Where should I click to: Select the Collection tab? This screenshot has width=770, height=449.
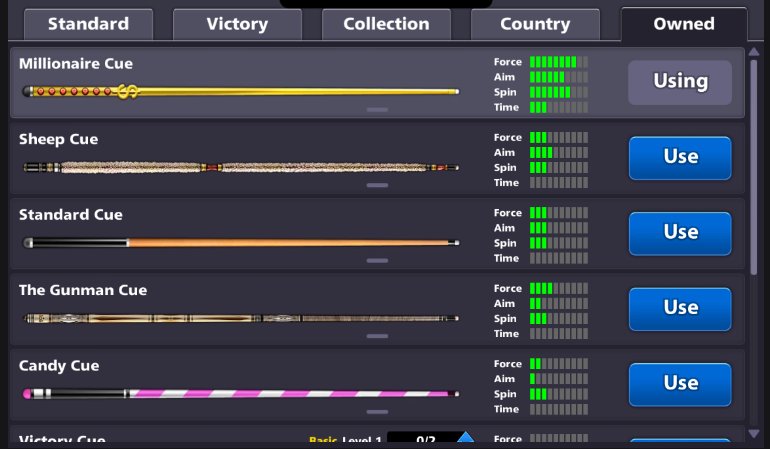click(x=386, y=24)
